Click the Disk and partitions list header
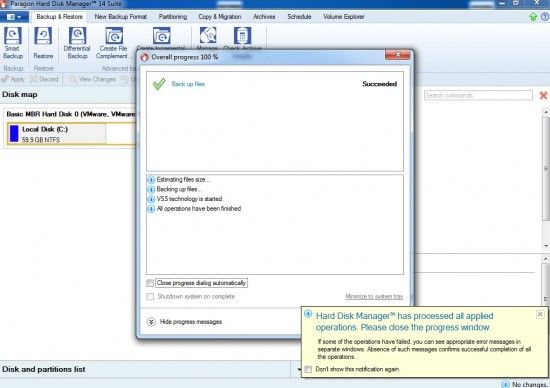Screen dimensions: 550x388 pos(43,369)
